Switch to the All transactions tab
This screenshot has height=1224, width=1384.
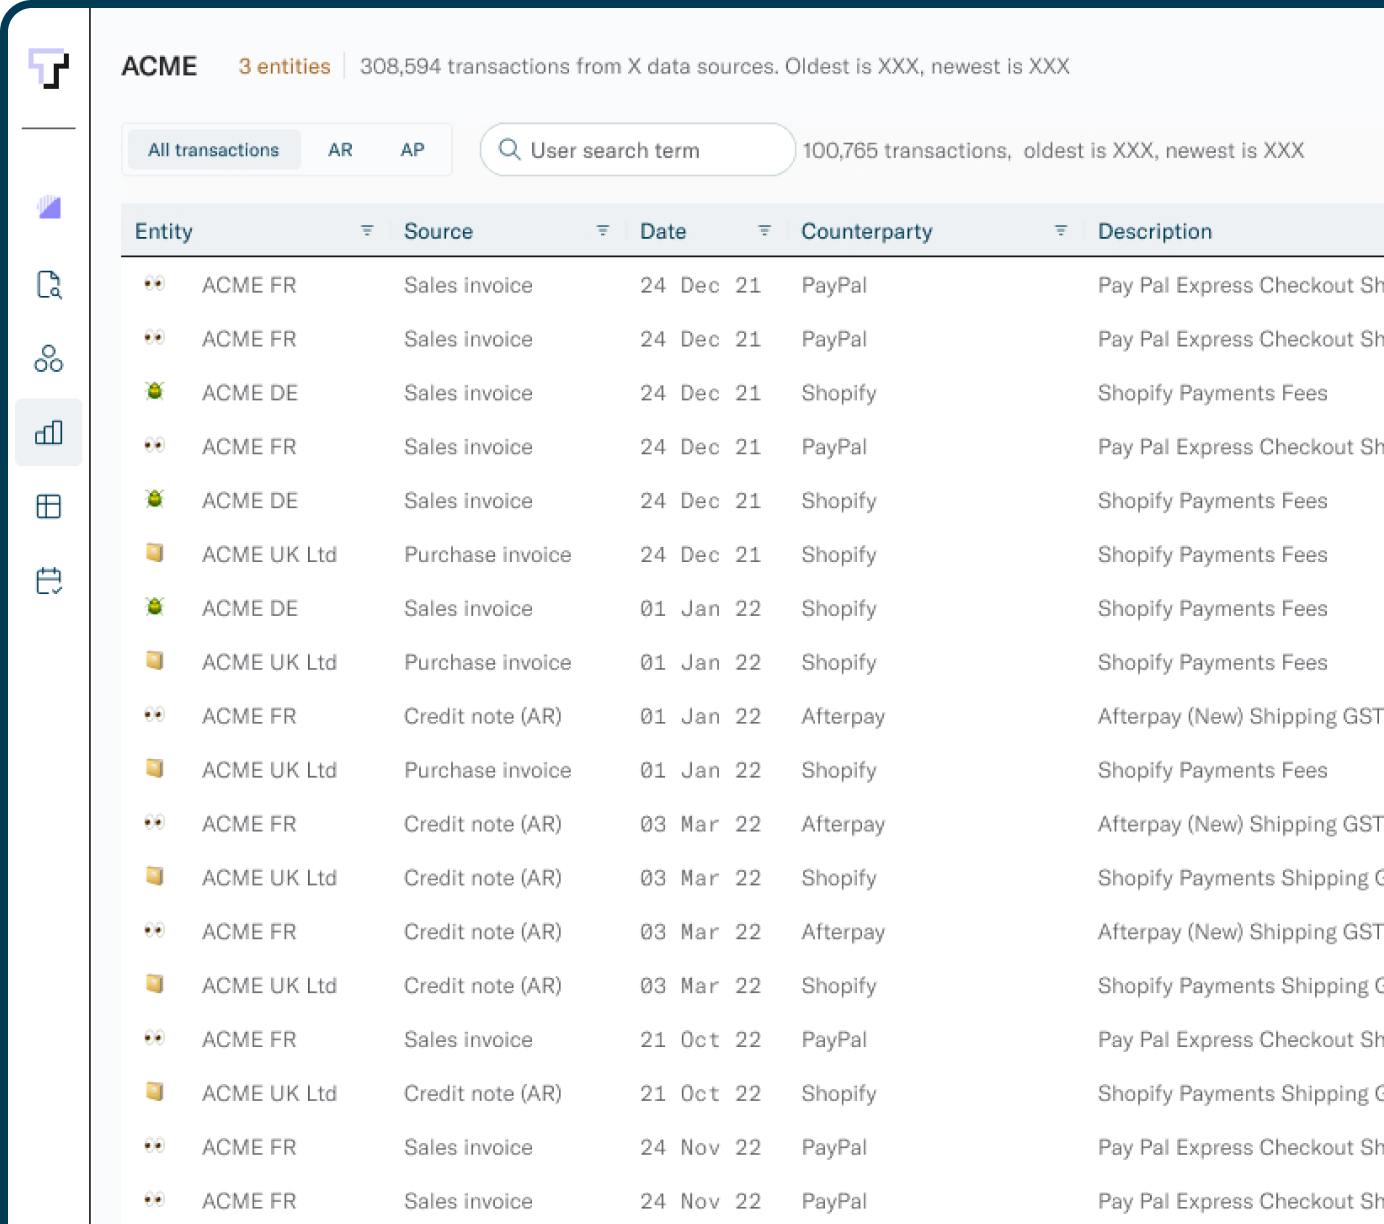pyautogui.click(x=214, y=150)
